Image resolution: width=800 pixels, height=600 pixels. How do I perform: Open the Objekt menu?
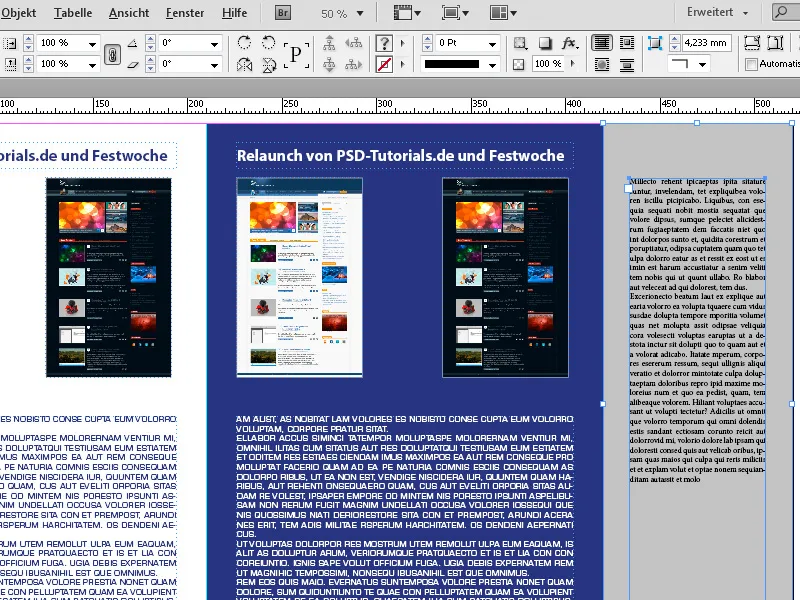(18, 13)
